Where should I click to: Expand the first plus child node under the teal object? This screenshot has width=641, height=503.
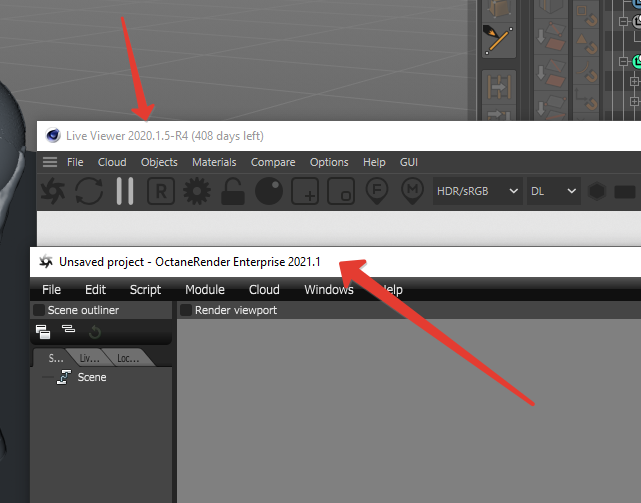pyautogui.click(x=634, y=81)
